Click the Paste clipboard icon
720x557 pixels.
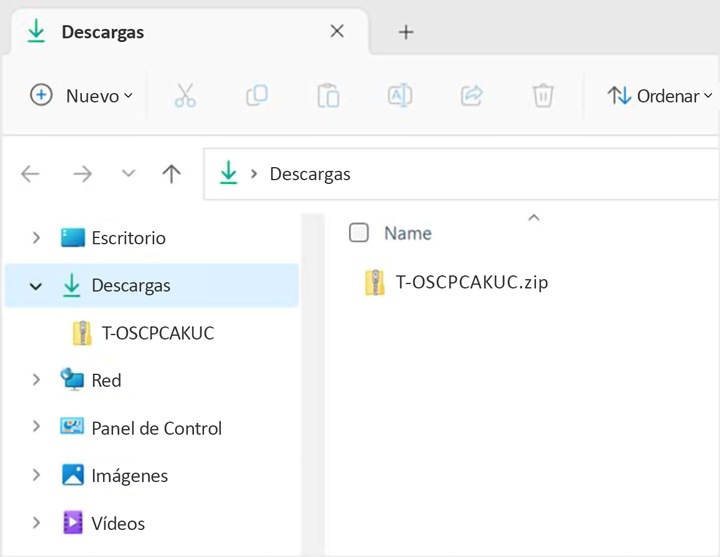[x=328, y=96]
